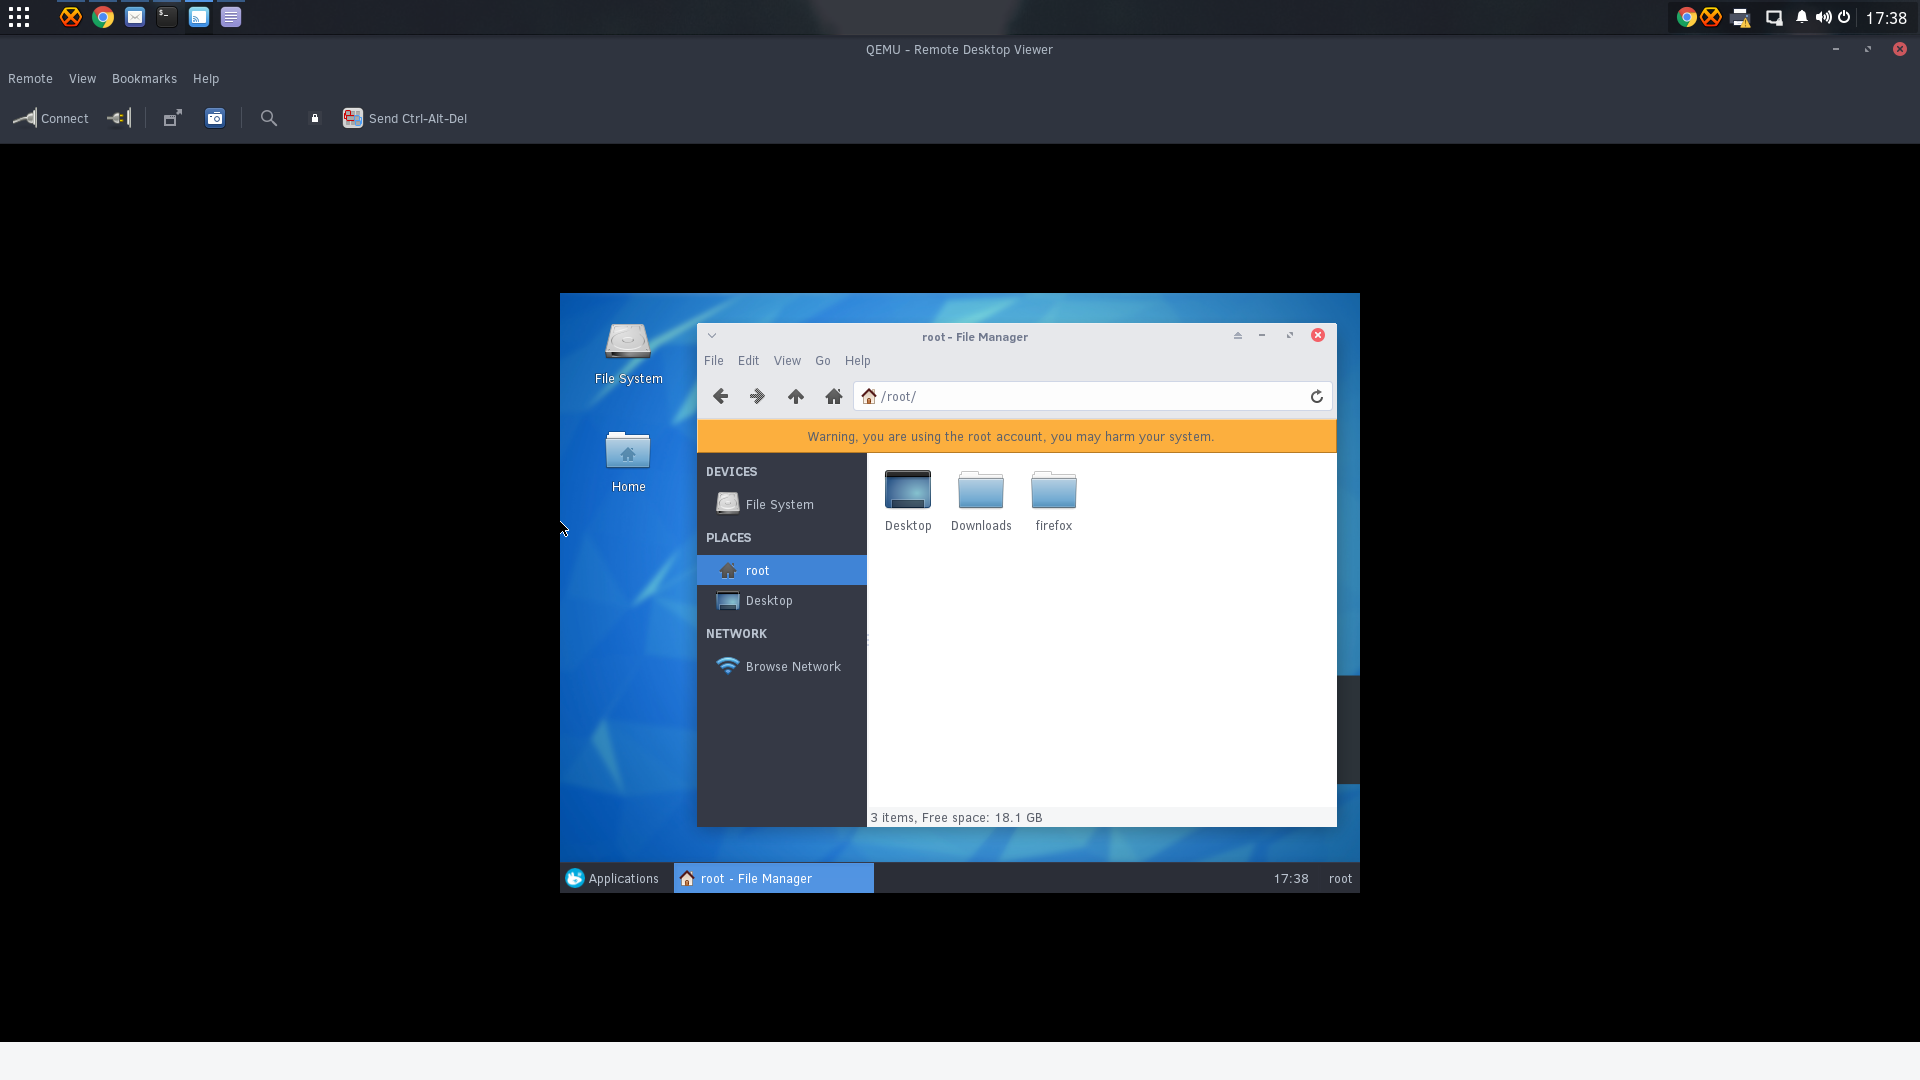Select File System desktop icon

pyautogui.click(x=628, y=354)
